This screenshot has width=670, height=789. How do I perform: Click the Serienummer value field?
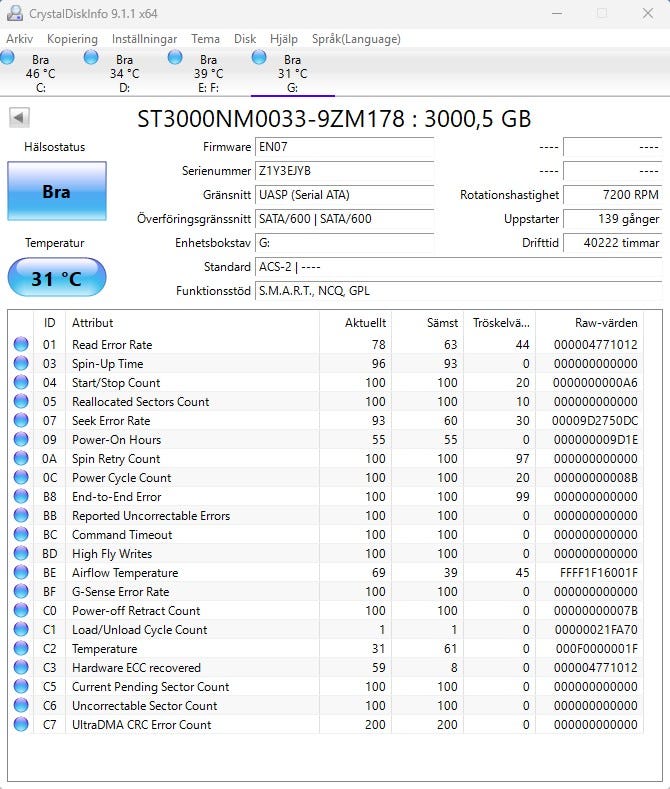tap(344, 171)
